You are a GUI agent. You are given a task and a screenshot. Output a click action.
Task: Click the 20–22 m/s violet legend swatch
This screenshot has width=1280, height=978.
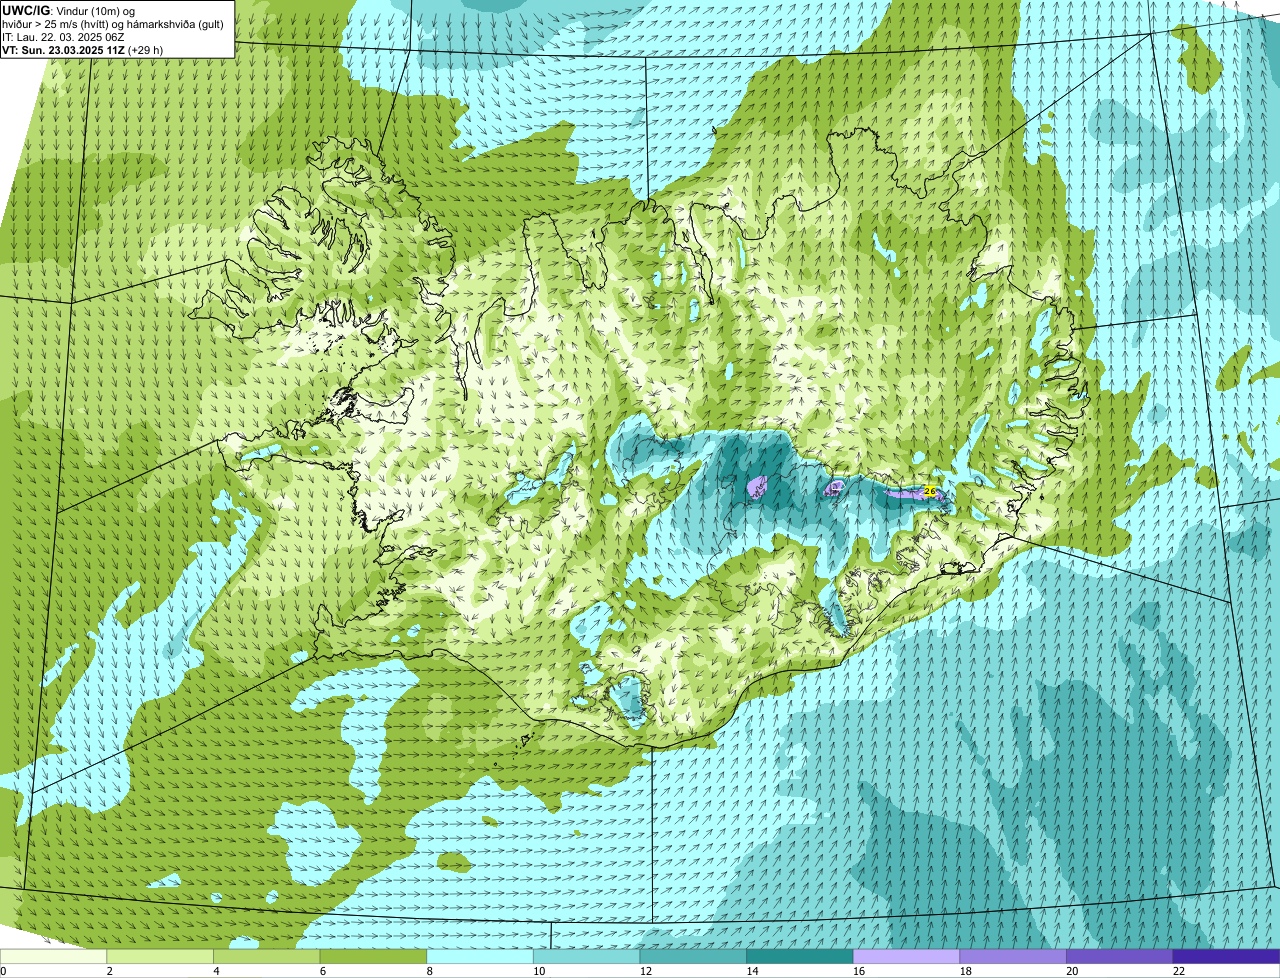pyautogui.click(x=1119, y=957)
